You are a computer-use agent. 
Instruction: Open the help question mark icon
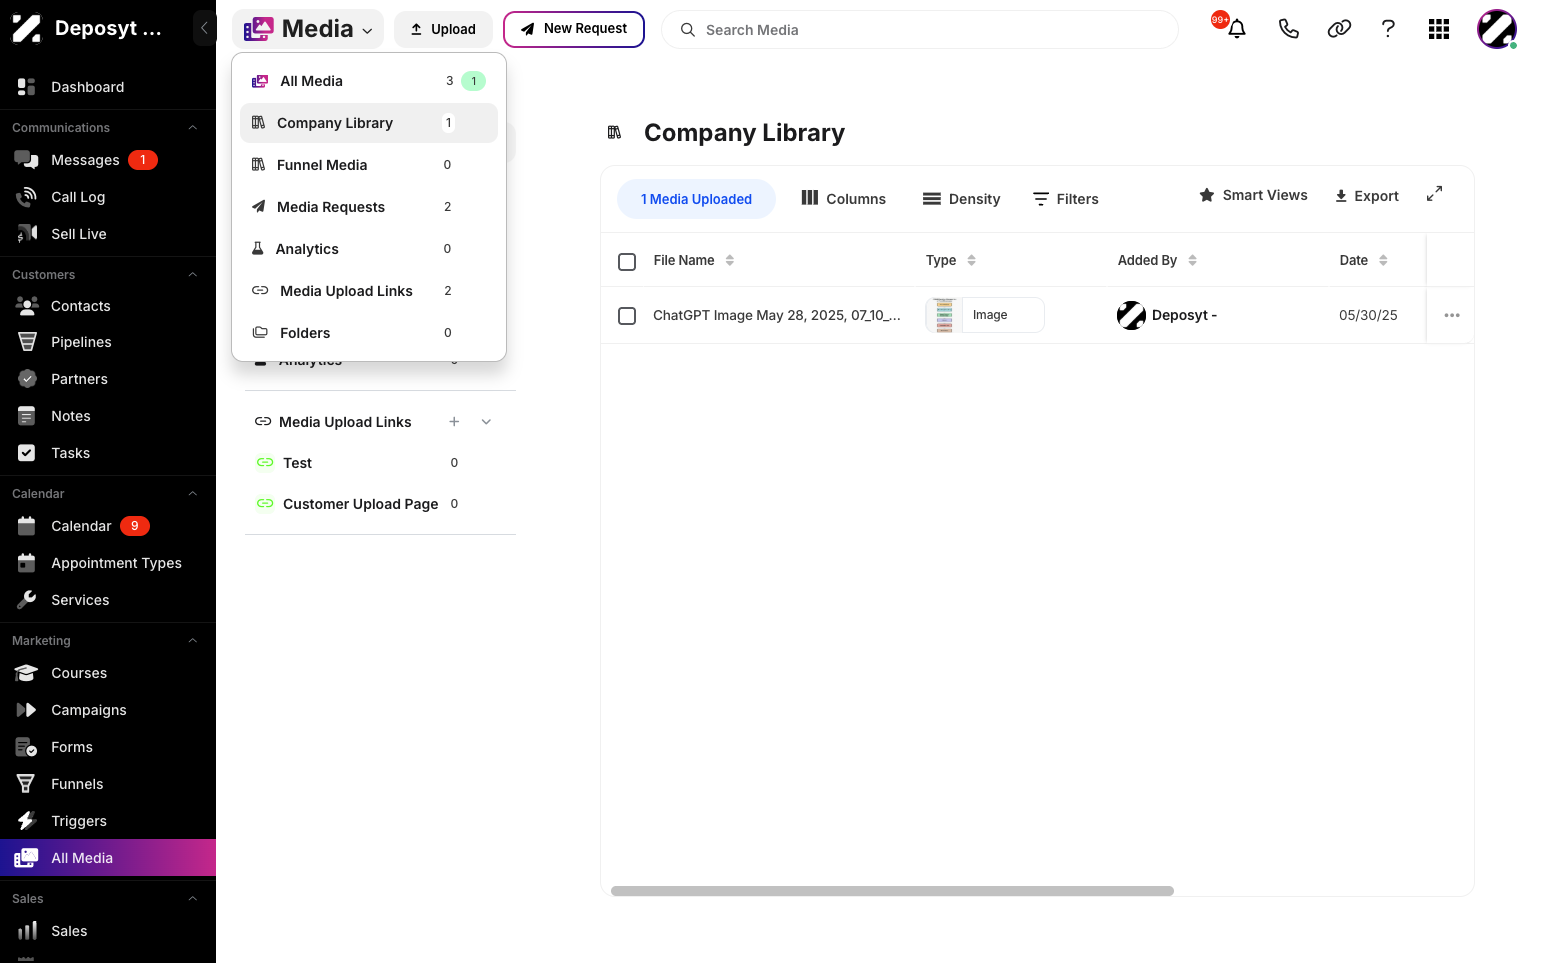[x=1388, y=29]
